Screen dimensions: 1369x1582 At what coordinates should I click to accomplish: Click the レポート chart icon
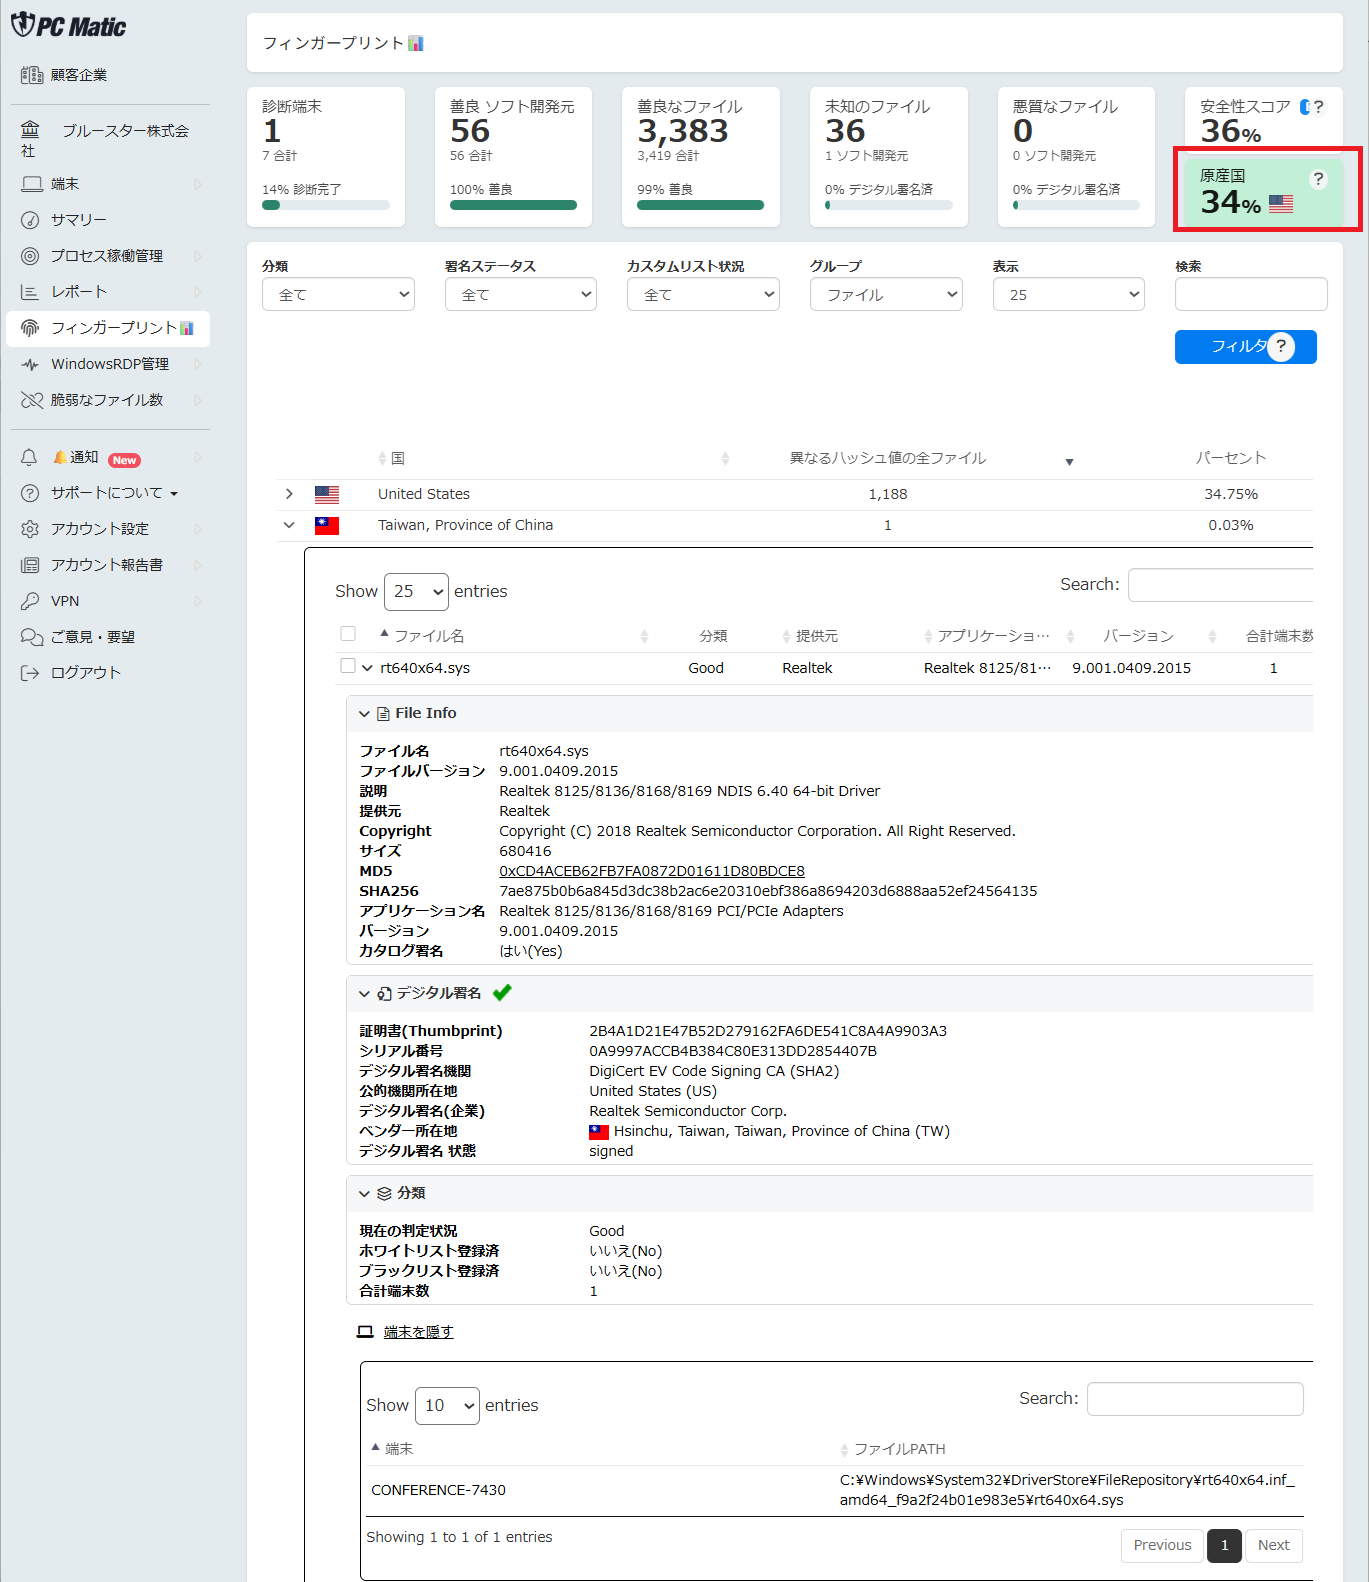point(30,292)
